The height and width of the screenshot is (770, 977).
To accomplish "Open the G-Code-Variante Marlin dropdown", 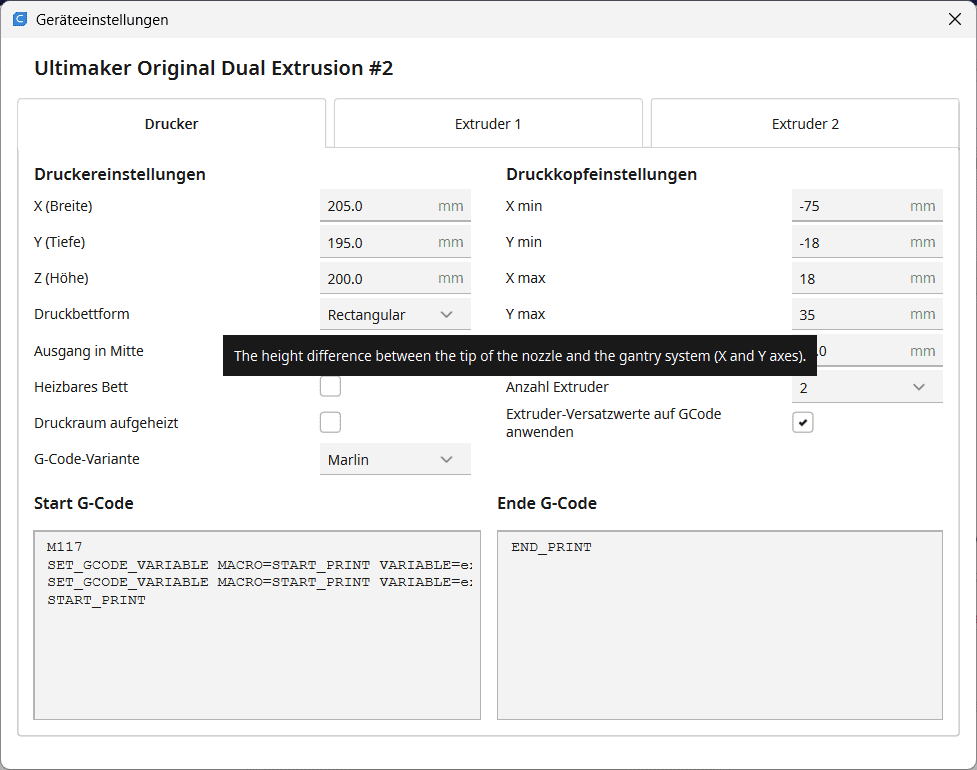I will tap(395, 459).
